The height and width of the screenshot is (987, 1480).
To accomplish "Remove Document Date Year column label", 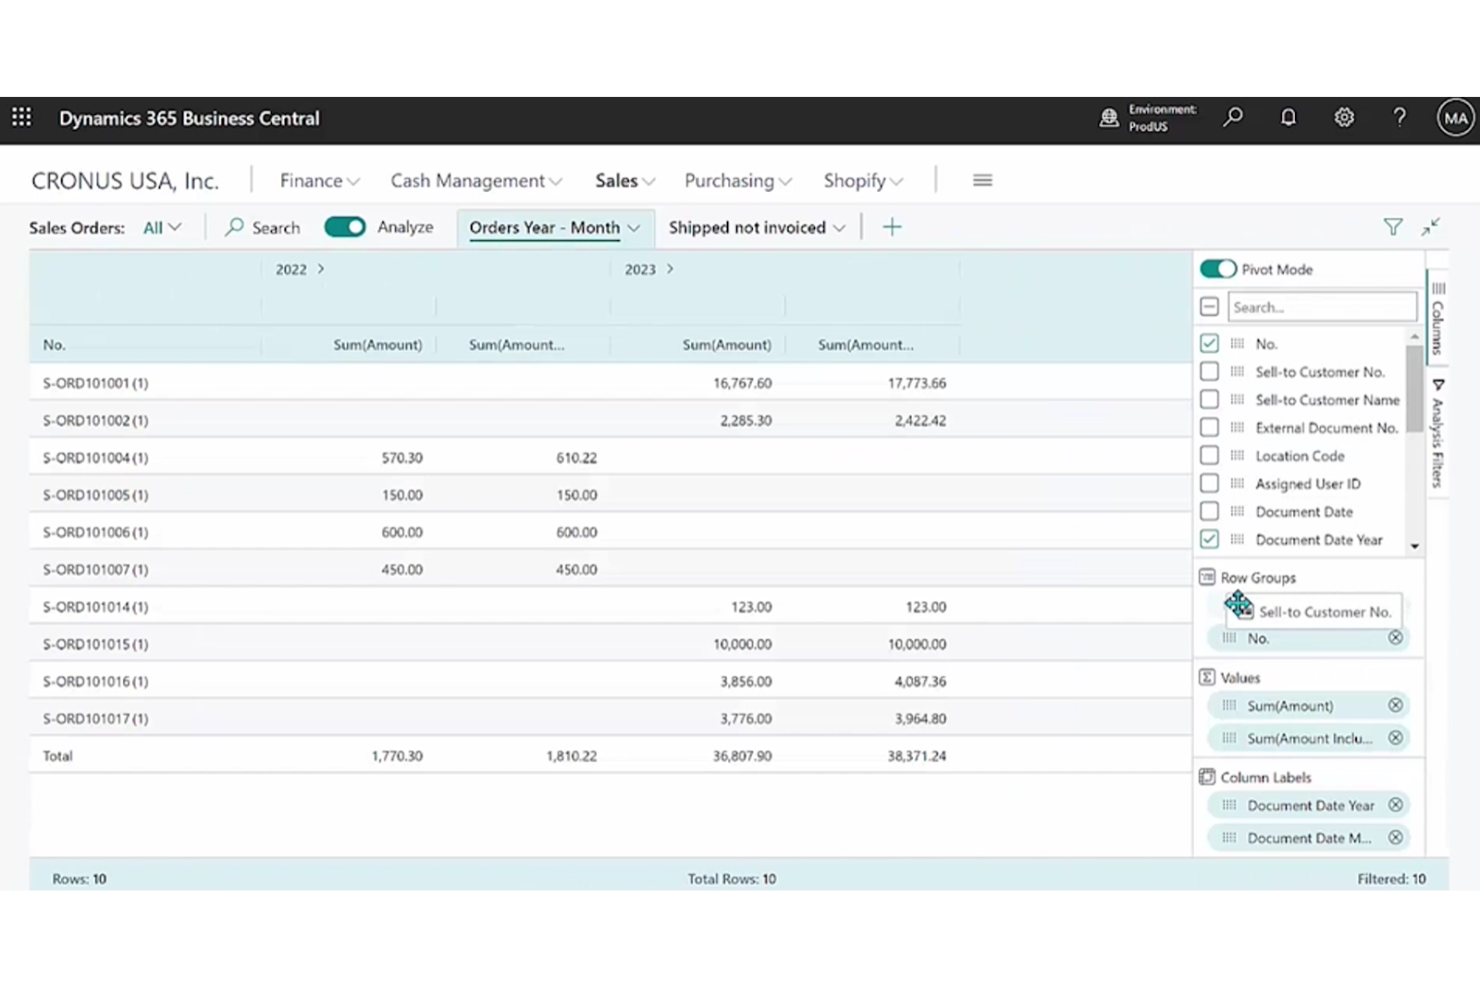I will tap(1395, 805).
